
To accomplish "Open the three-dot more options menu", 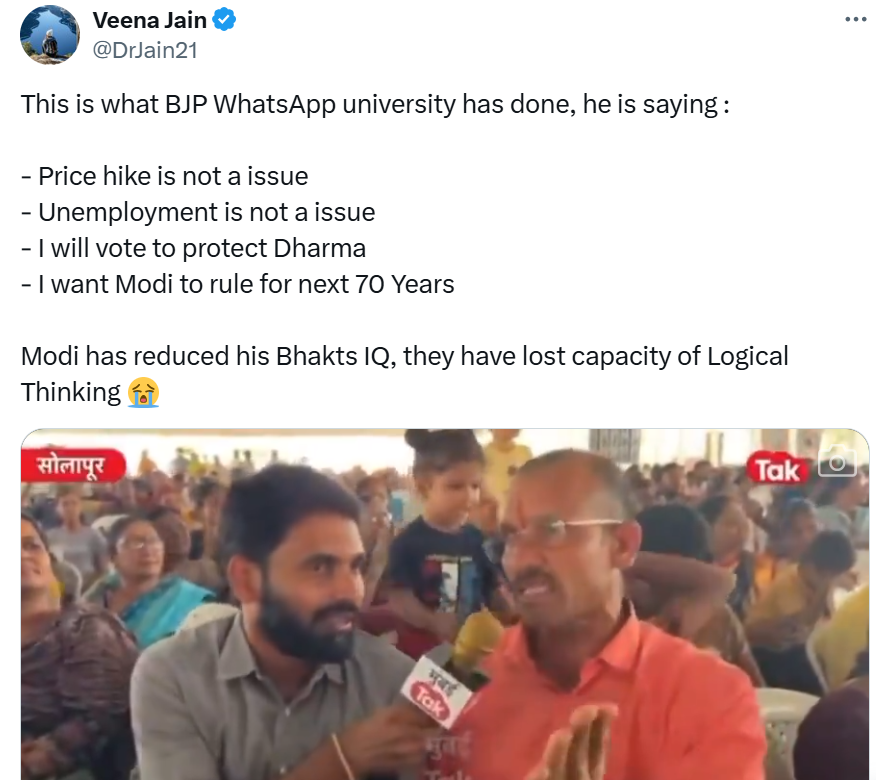I will [855, 20].
